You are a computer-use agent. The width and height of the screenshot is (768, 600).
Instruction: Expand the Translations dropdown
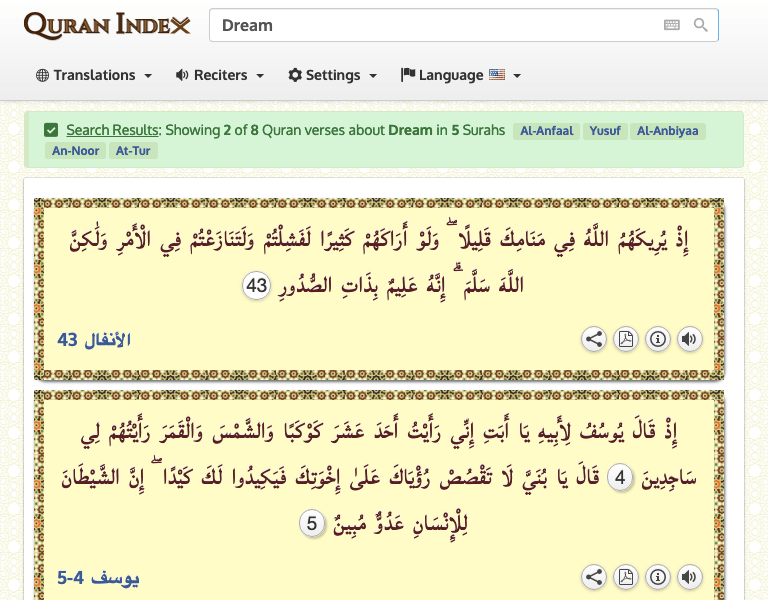pos(94,75)
